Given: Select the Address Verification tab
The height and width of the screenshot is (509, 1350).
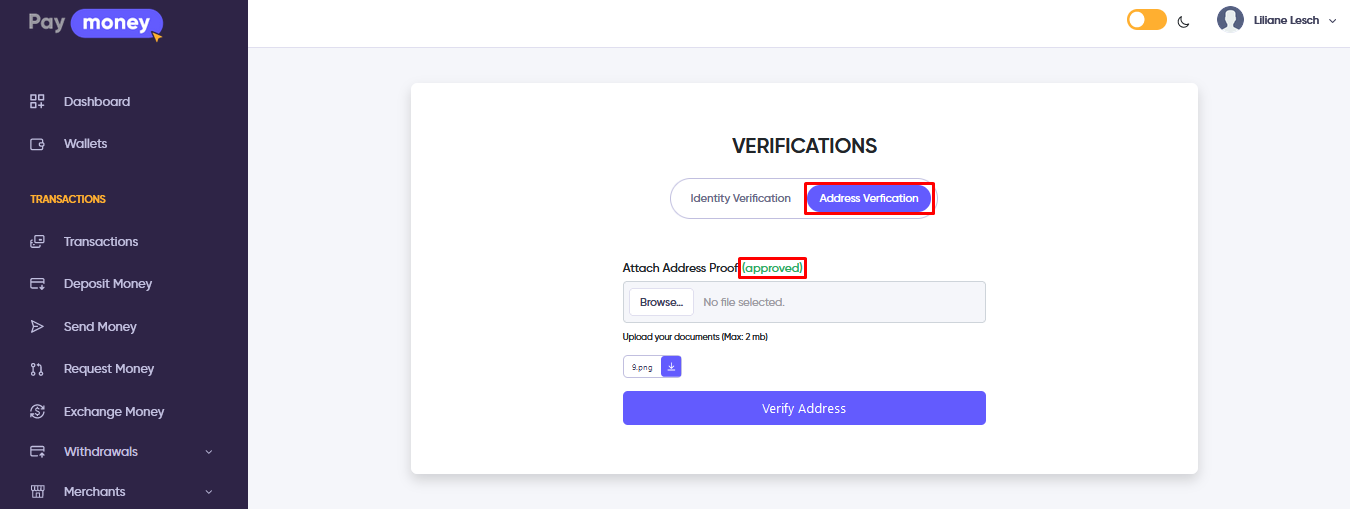Looking at the screenshot, I should tap(869, 198).
